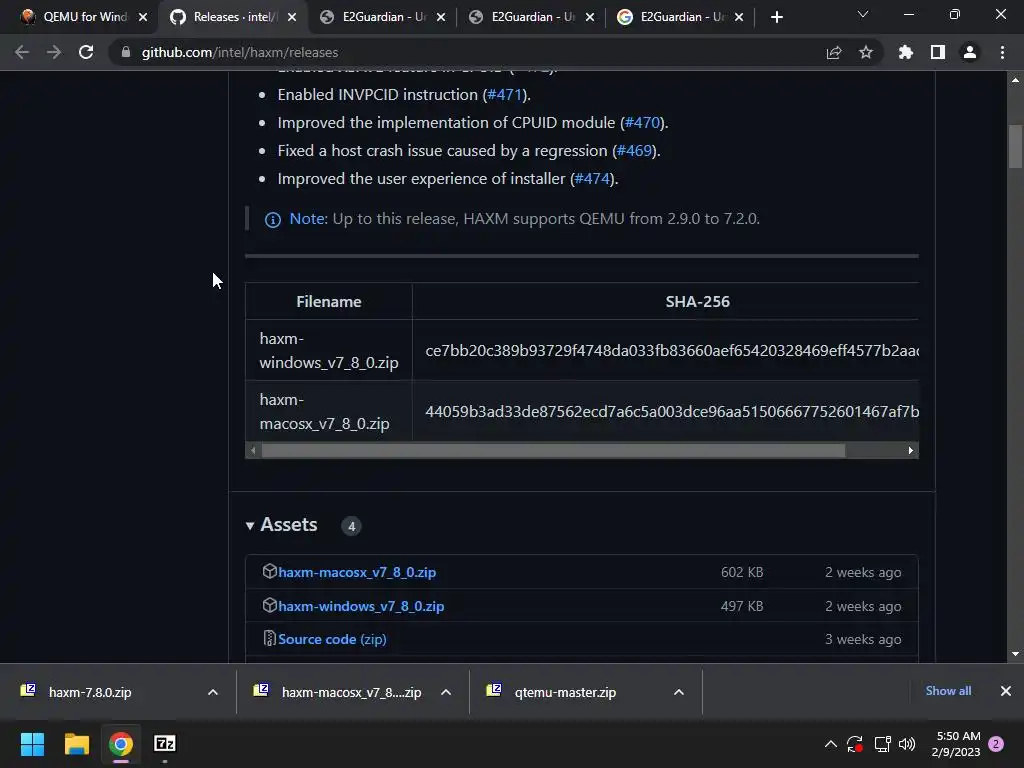The image size is (1024, 768).
Task: Open File Explorer from taskbar
Action: coord(76,744)
